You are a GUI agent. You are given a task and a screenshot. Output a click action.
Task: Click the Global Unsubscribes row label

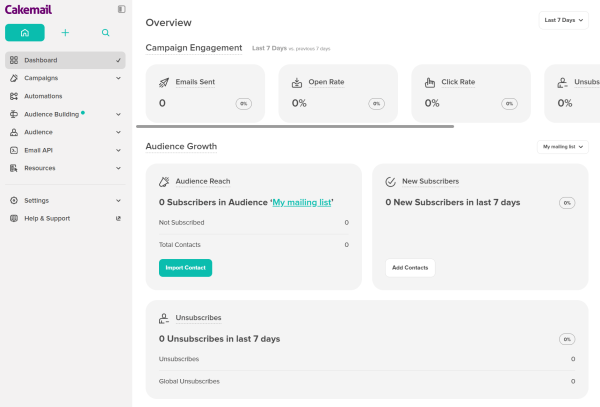189,381
